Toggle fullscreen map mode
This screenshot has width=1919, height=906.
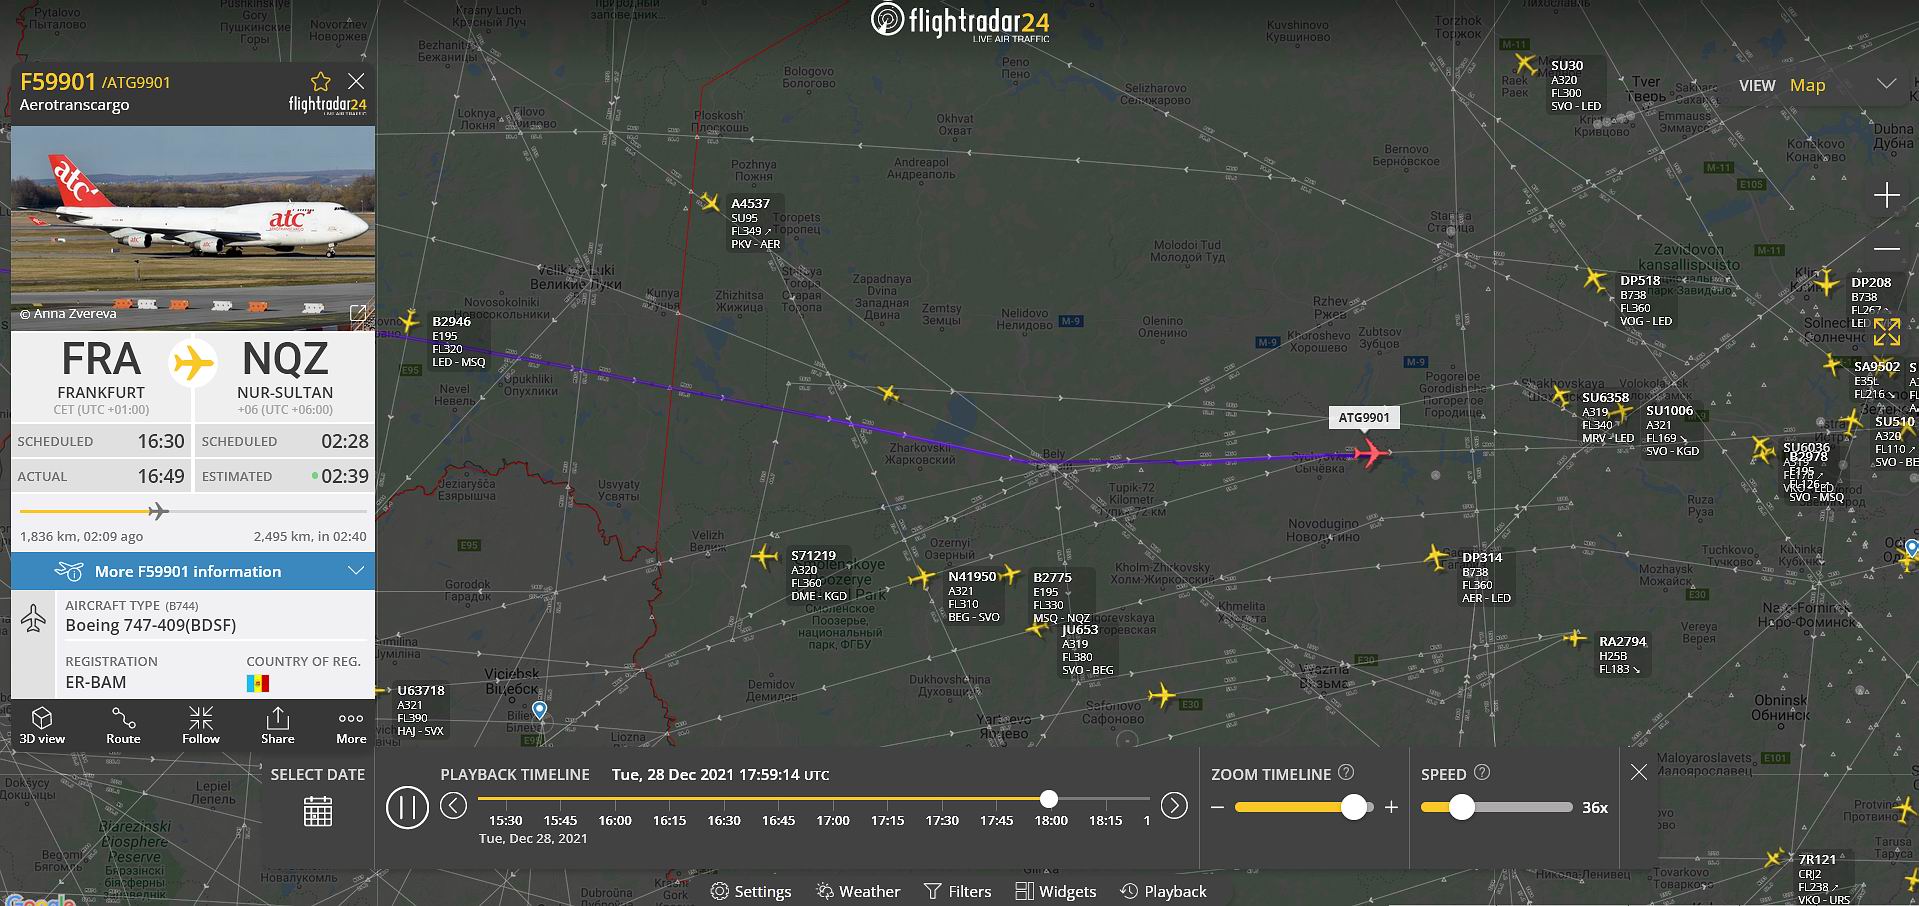(1887, 332)
